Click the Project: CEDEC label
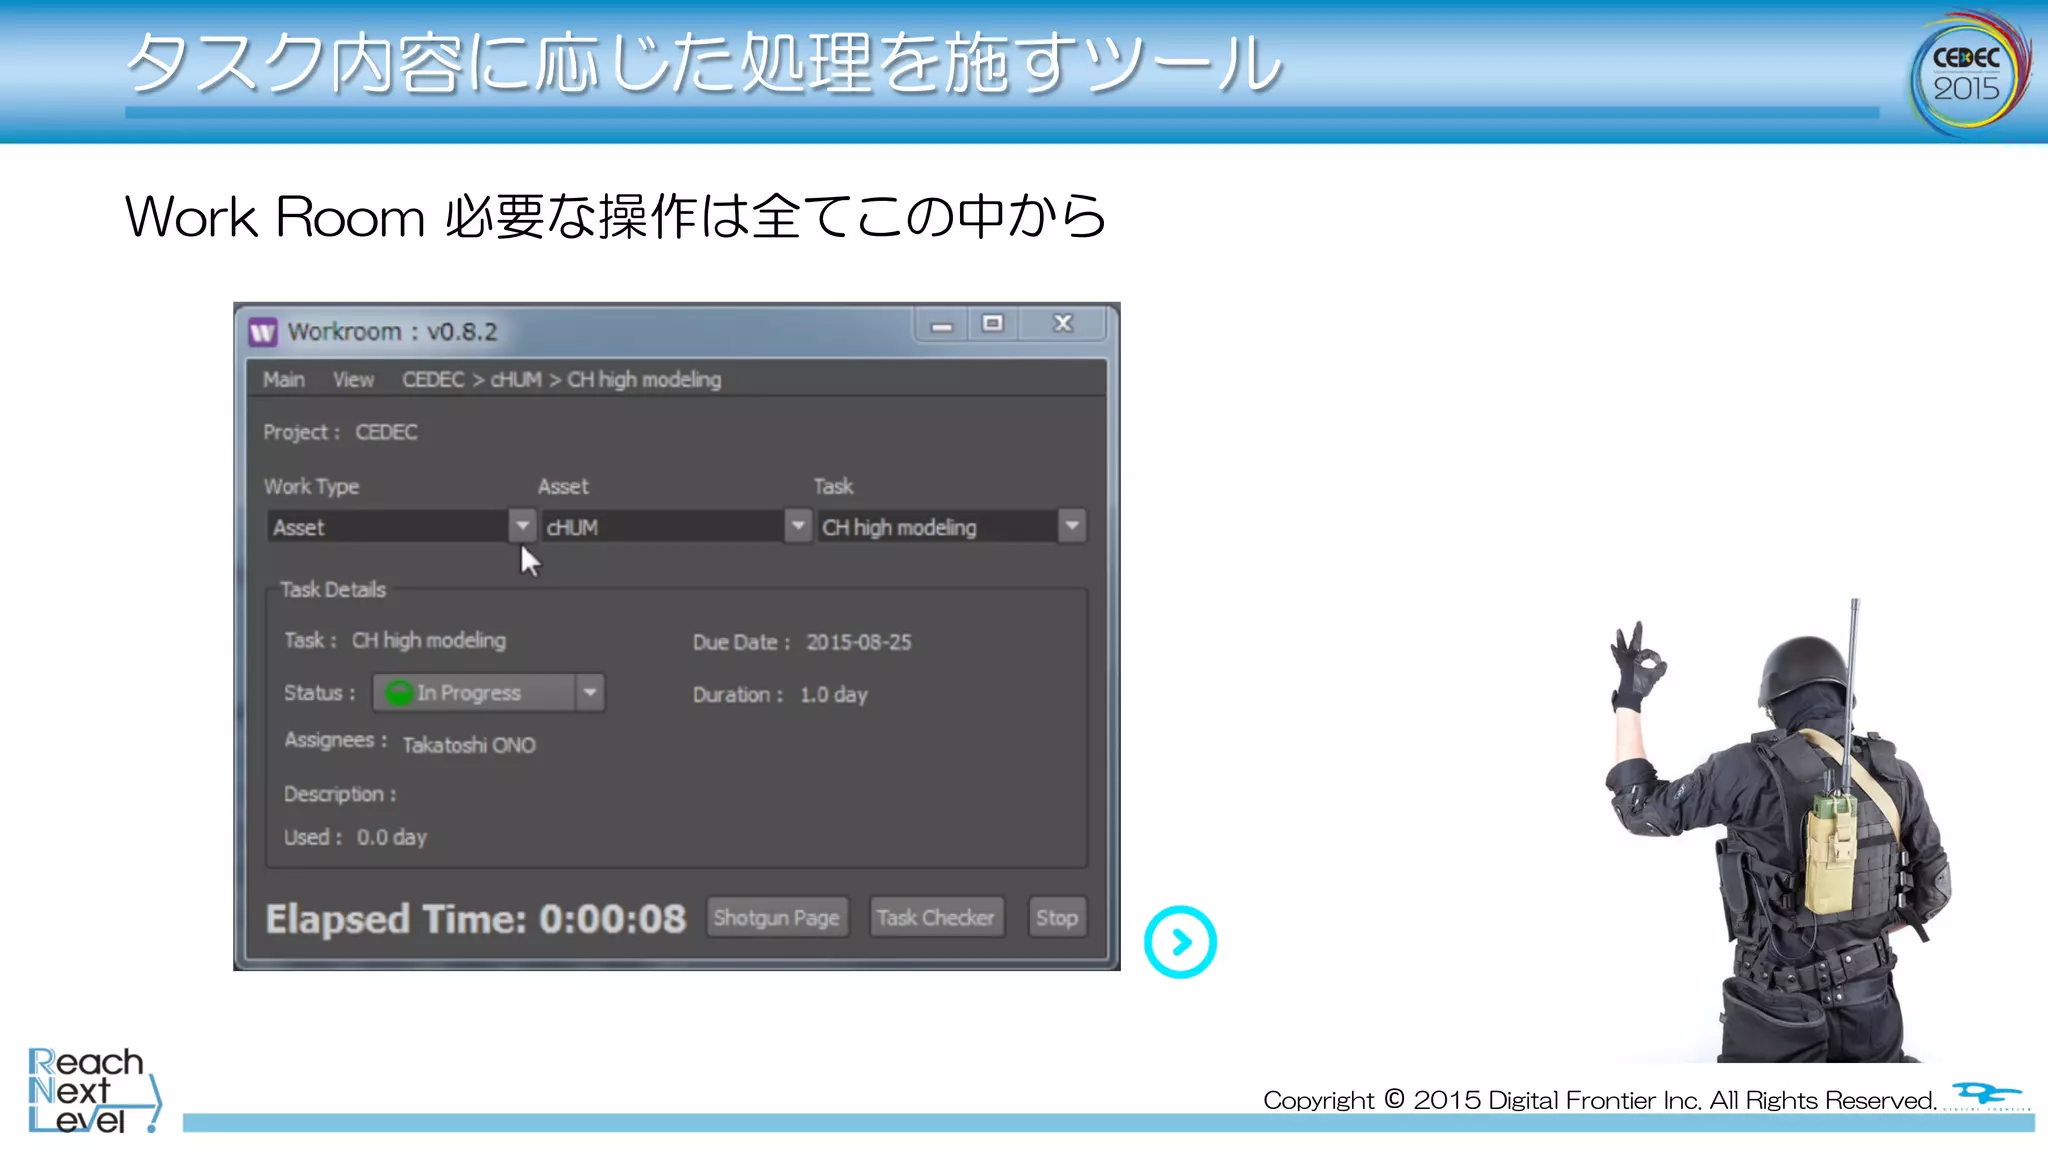 point(340,432)
